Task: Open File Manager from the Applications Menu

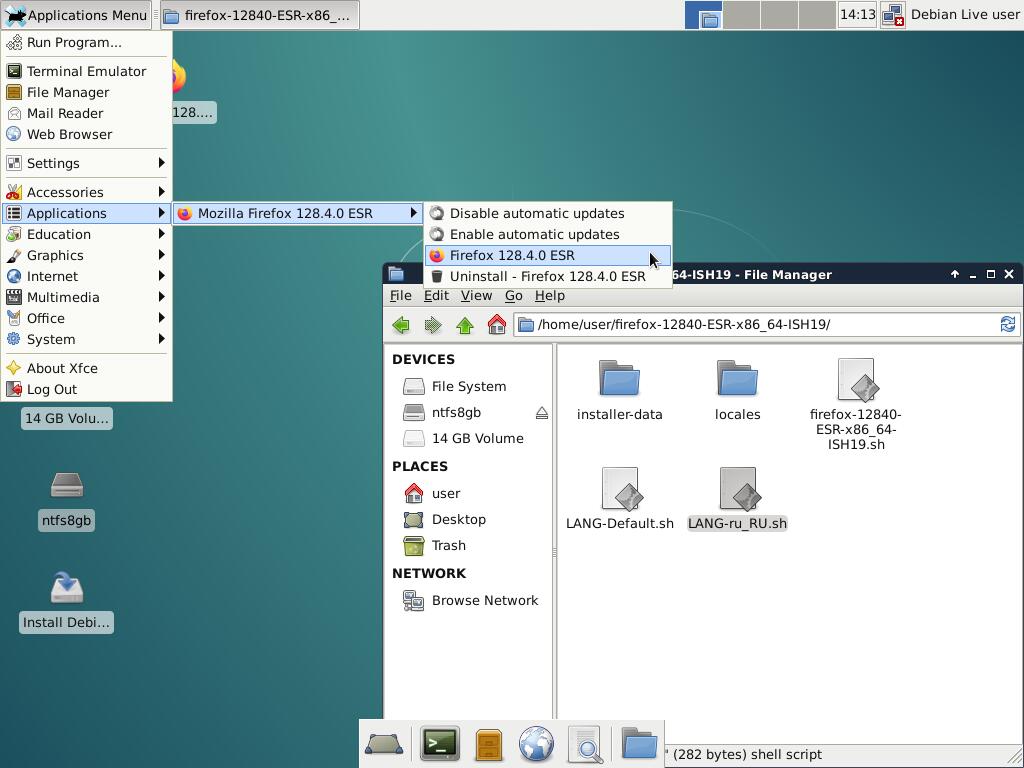Action: click(86, 92)
